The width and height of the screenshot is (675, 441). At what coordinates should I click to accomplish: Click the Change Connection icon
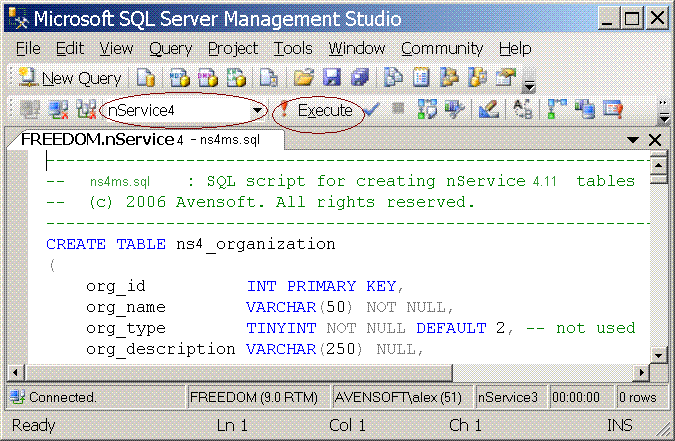[x=86, y=109]
